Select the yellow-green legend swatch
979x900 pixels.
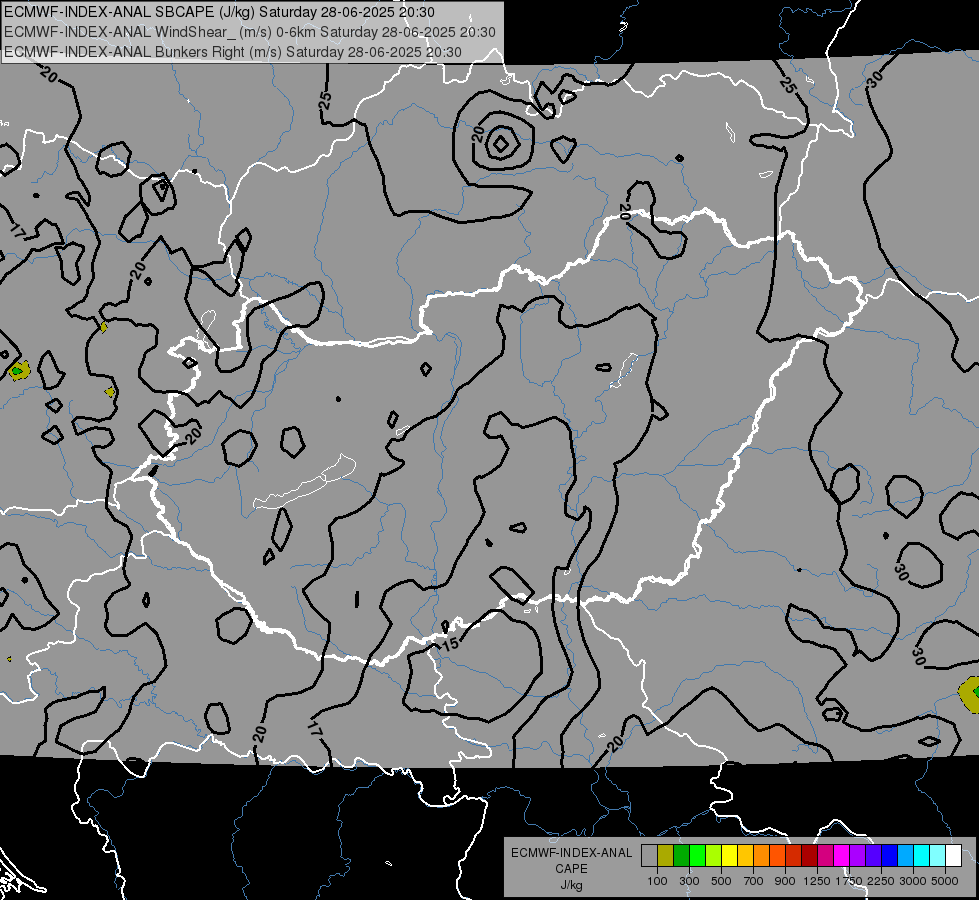[x=714, y=856]
